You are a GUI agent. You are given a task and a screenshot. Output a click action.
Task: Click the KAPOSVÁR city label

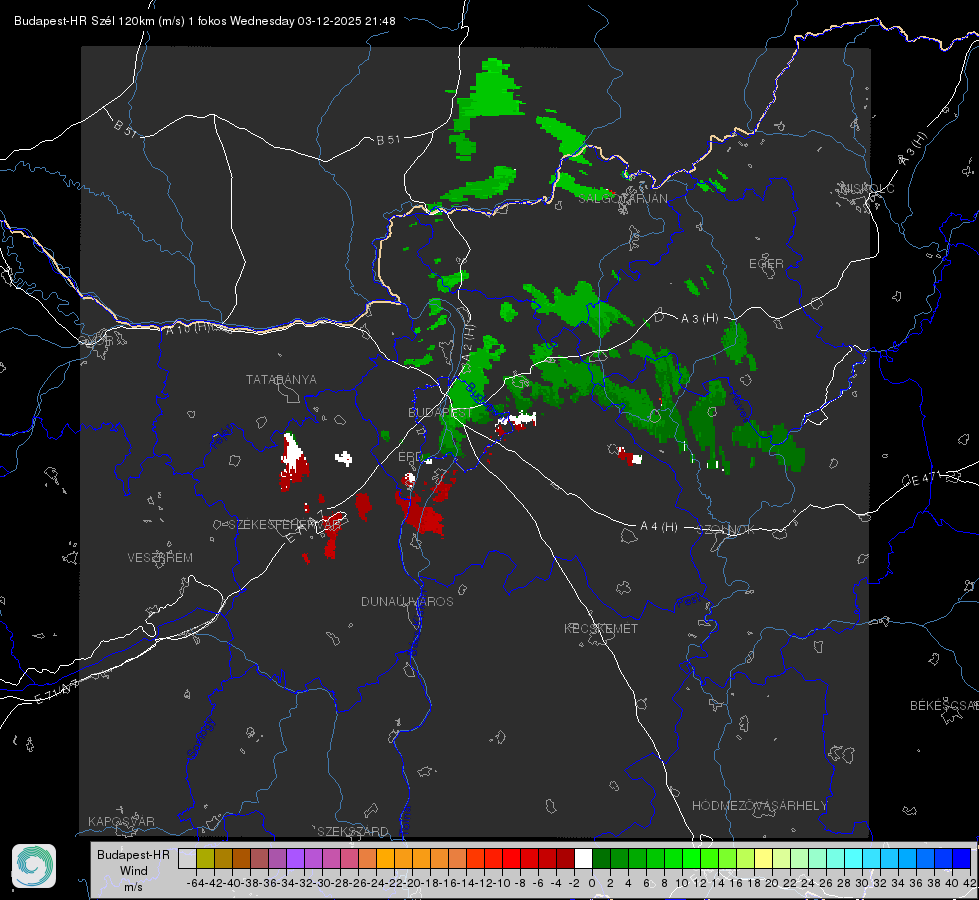[121, 821]
